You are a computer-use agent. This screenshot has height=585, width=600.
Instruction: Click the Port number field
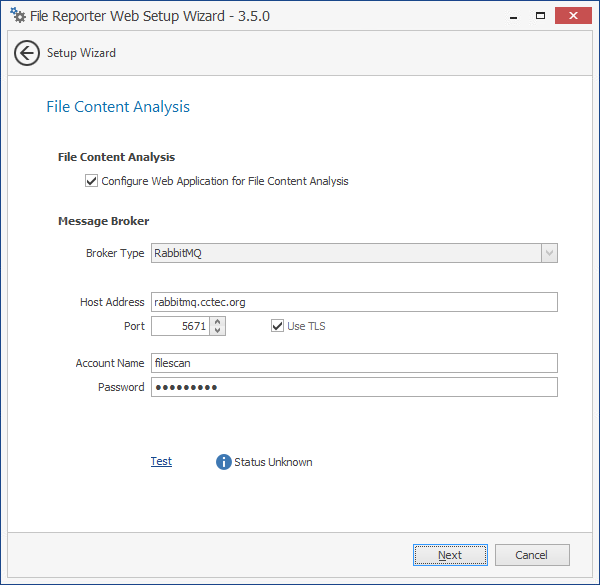point(181,326)
